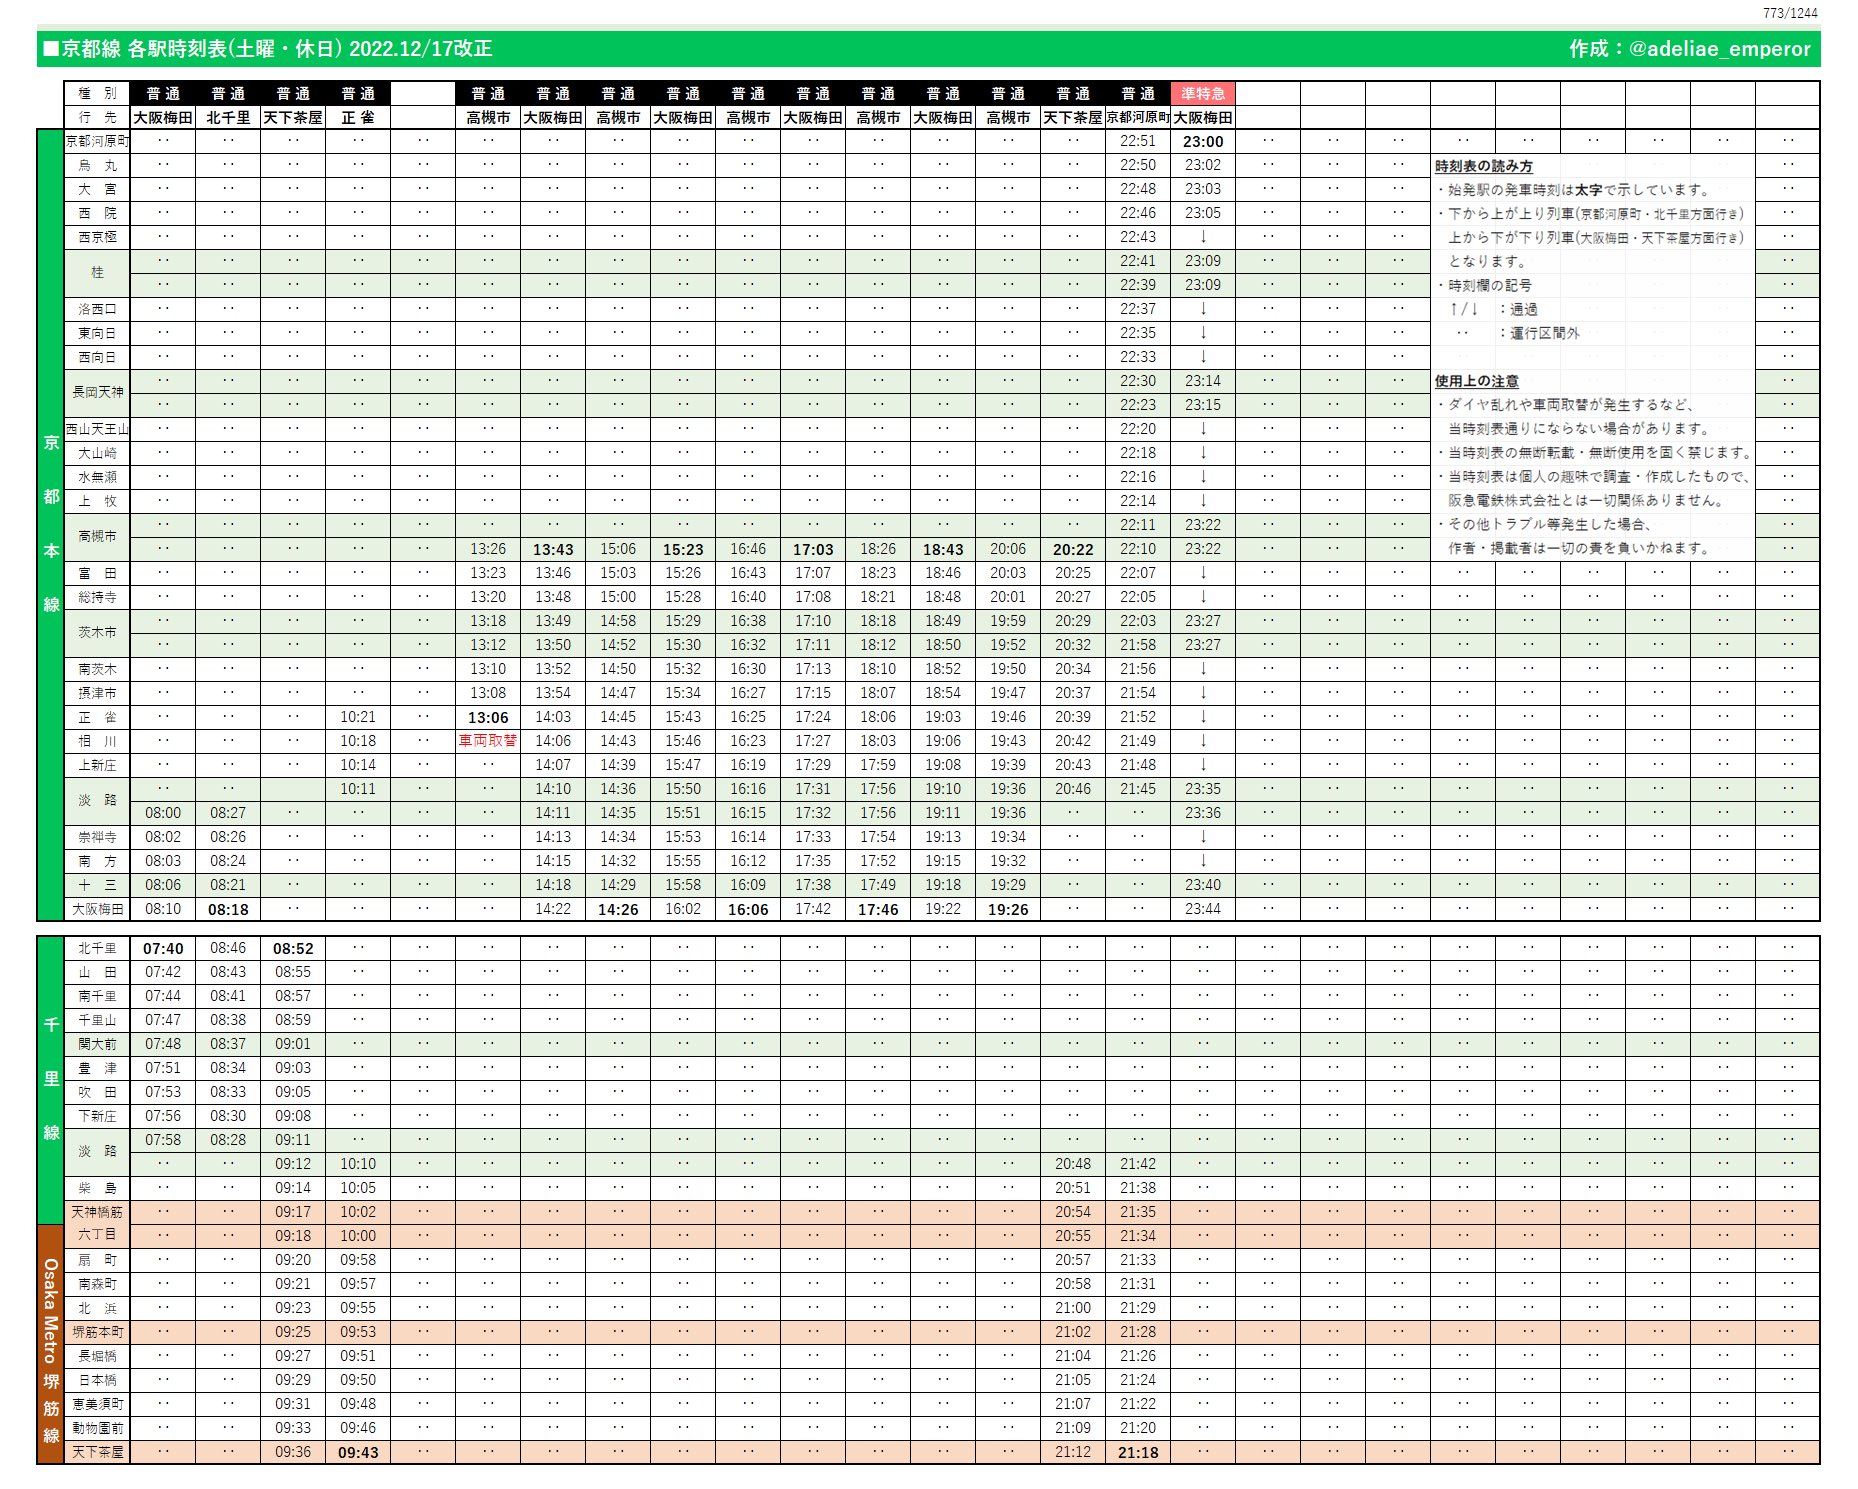Click the 上牧 station label
Screen dimensions: 1858x1489
tap(97, 501)
